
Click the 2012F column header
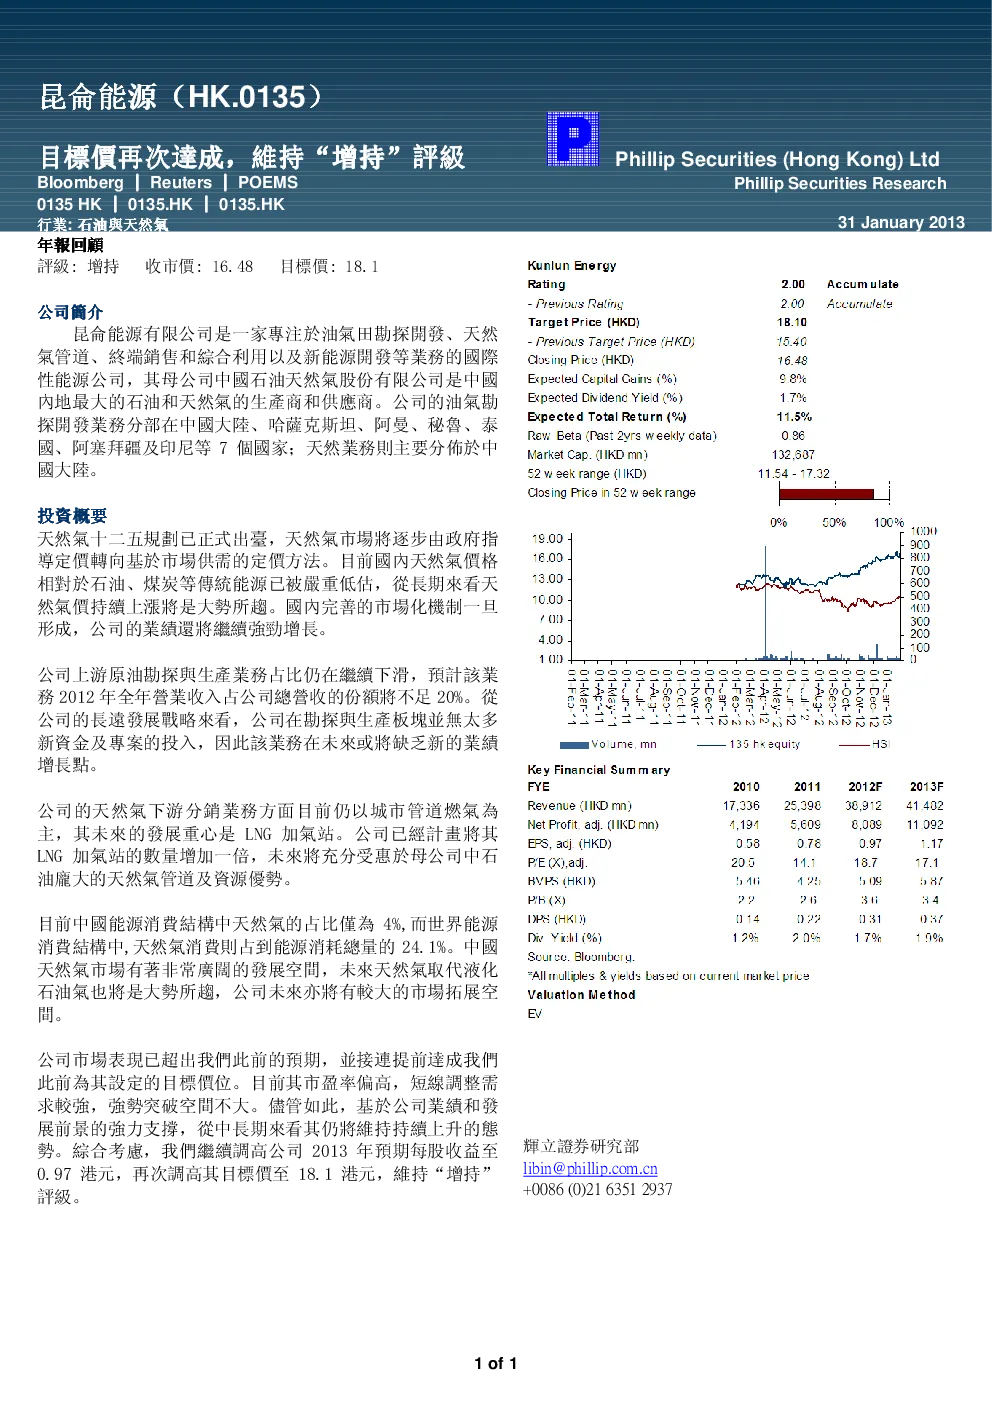[865, 787]
